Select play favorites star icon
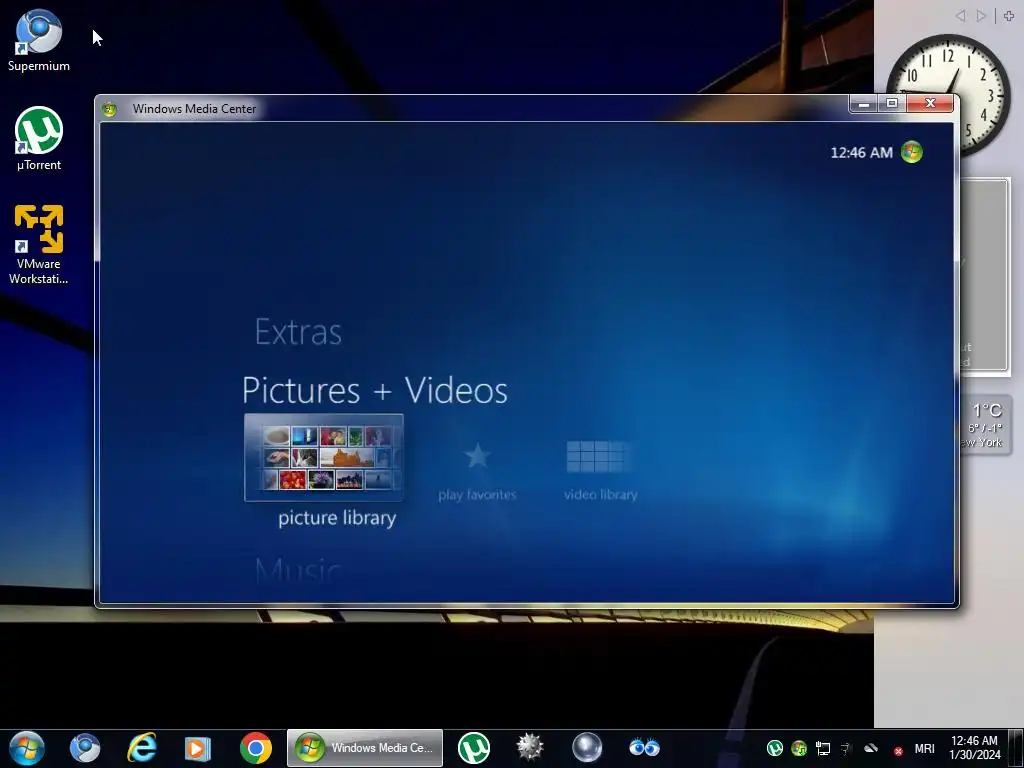The width and height of the screenshot is (1024, 768). coord(477,455)
